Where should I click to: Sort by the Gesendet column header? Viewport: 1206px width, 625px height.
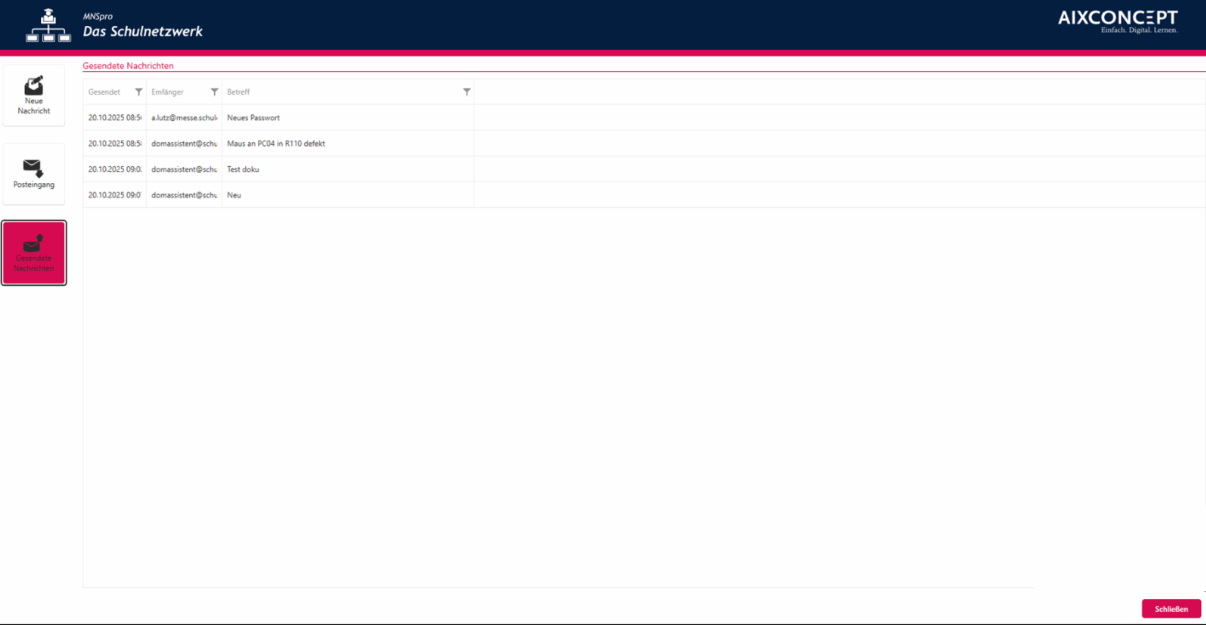[x=104, y=92]
